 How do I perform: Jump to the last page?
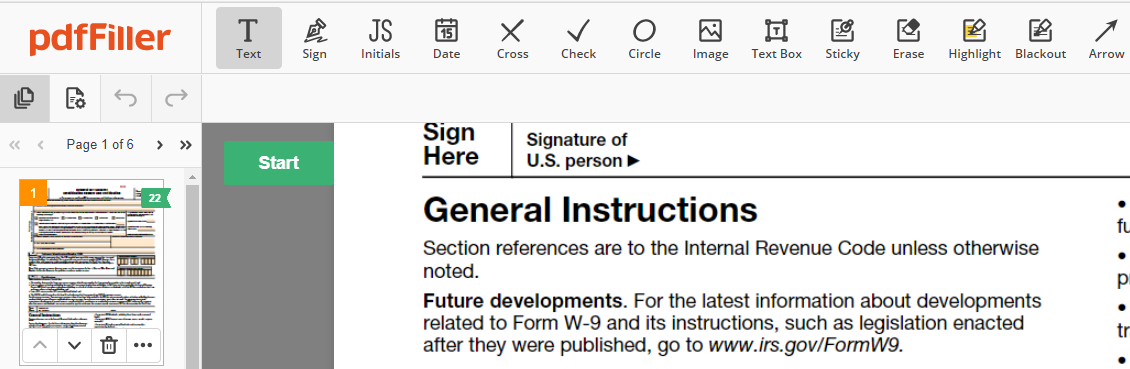click(186, 145)
